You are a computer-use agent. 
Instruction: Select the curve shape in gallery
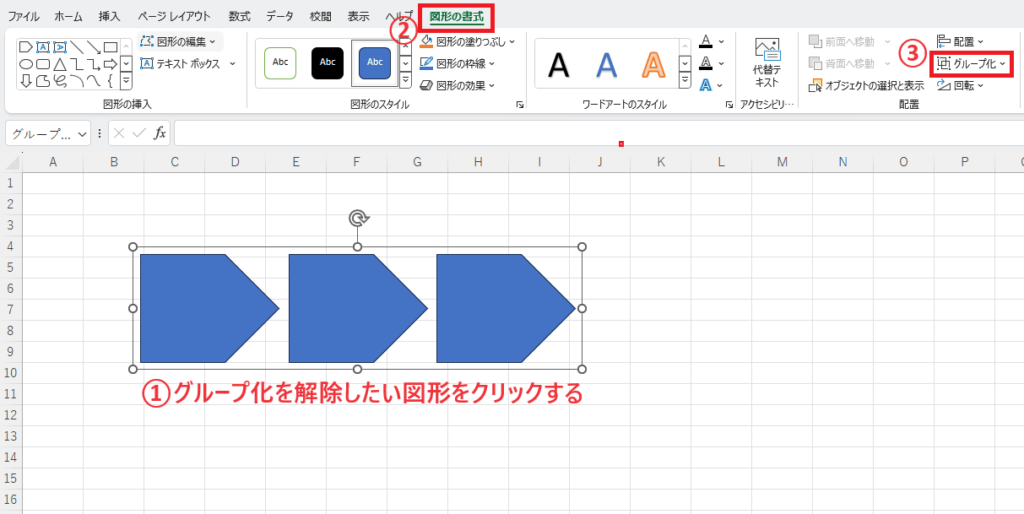[94, 80]
